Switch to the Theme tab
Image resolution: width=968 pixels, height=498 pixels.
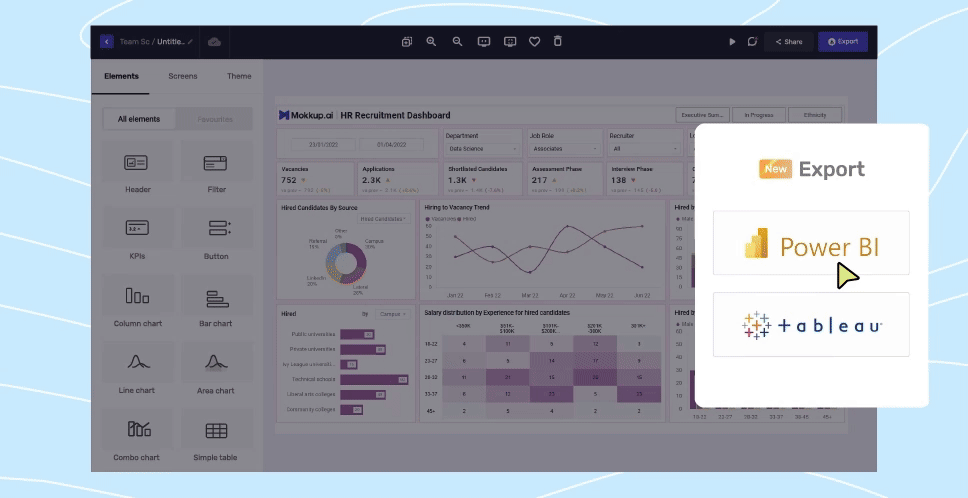click(x=239, y=76)
